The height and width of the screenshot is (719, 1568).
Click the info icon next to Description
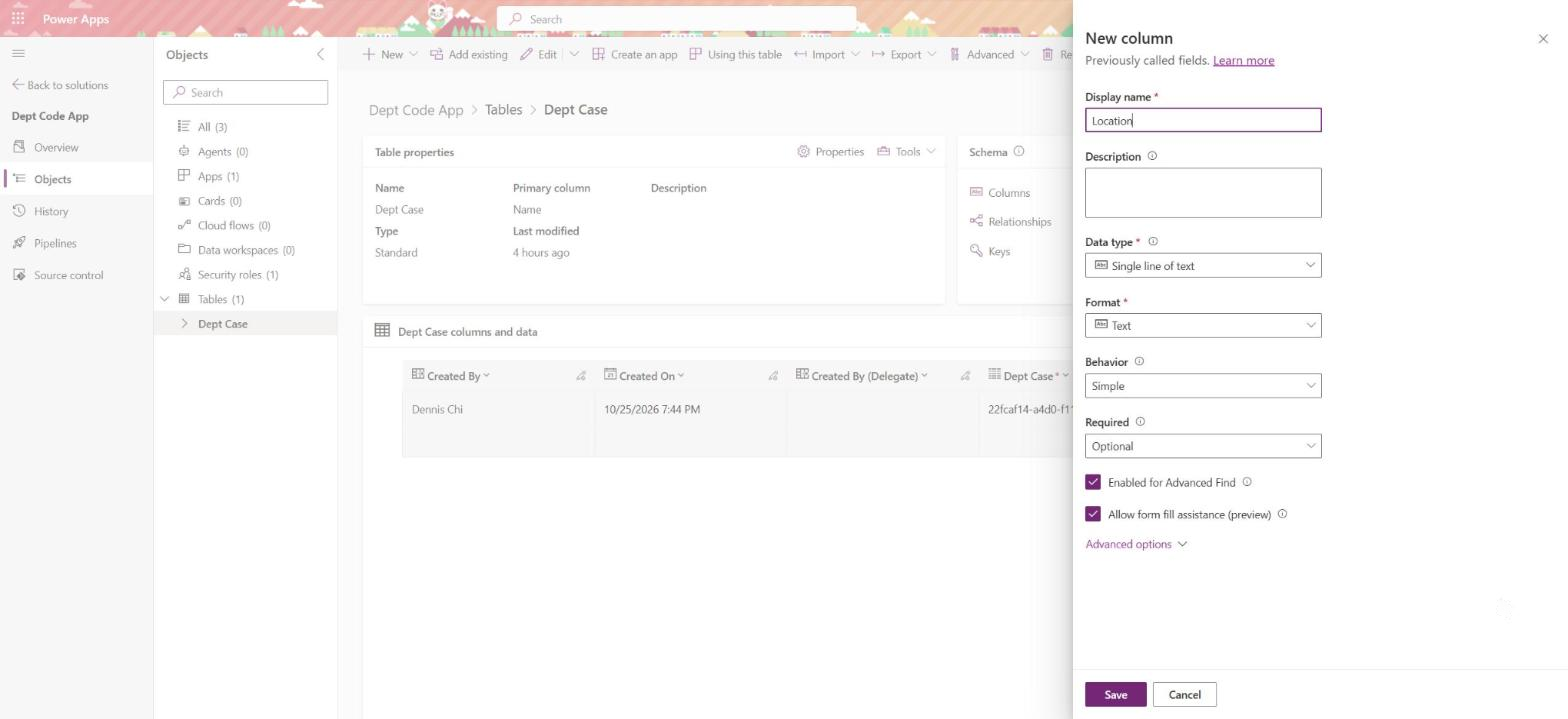click(1152, 156)
